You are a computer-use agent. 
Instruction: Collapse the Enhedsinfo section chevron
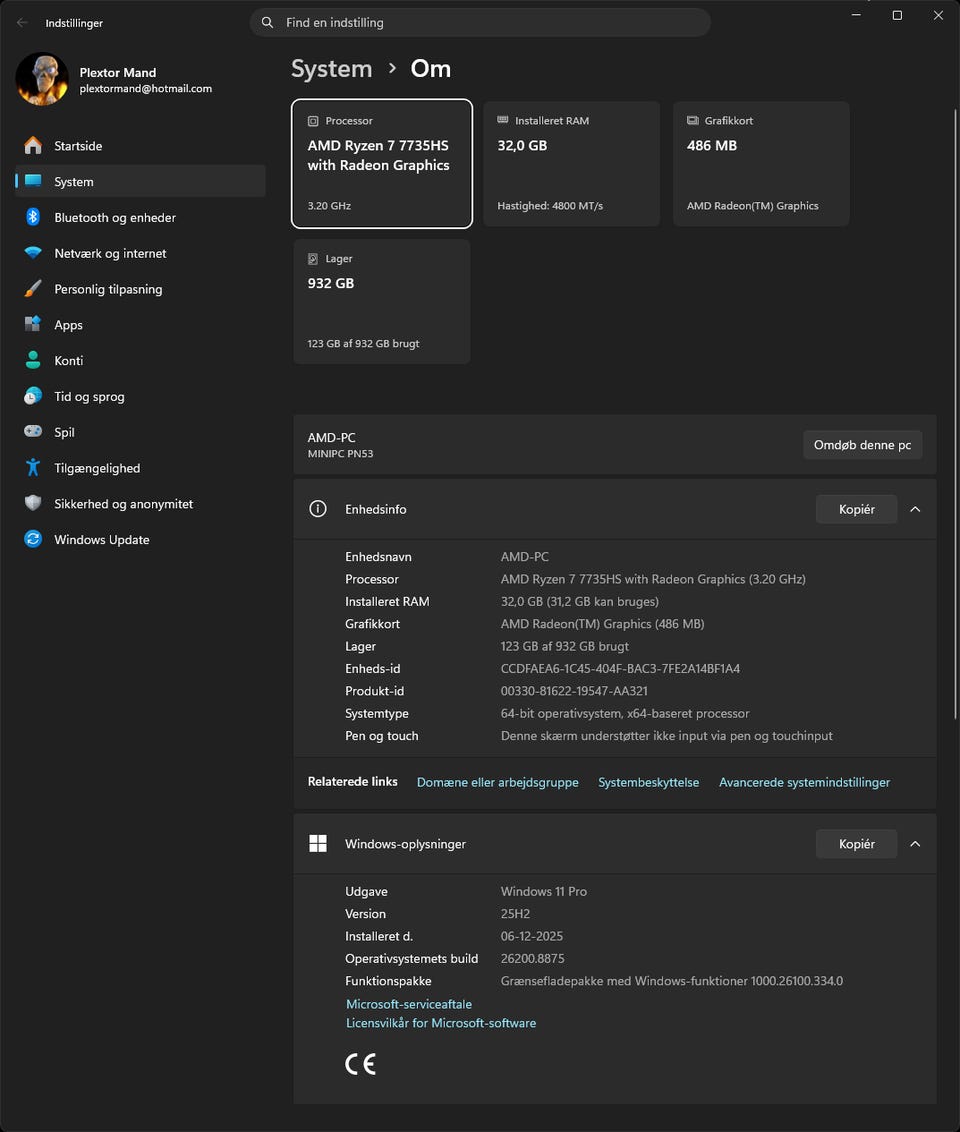click(x=915, y=509)
